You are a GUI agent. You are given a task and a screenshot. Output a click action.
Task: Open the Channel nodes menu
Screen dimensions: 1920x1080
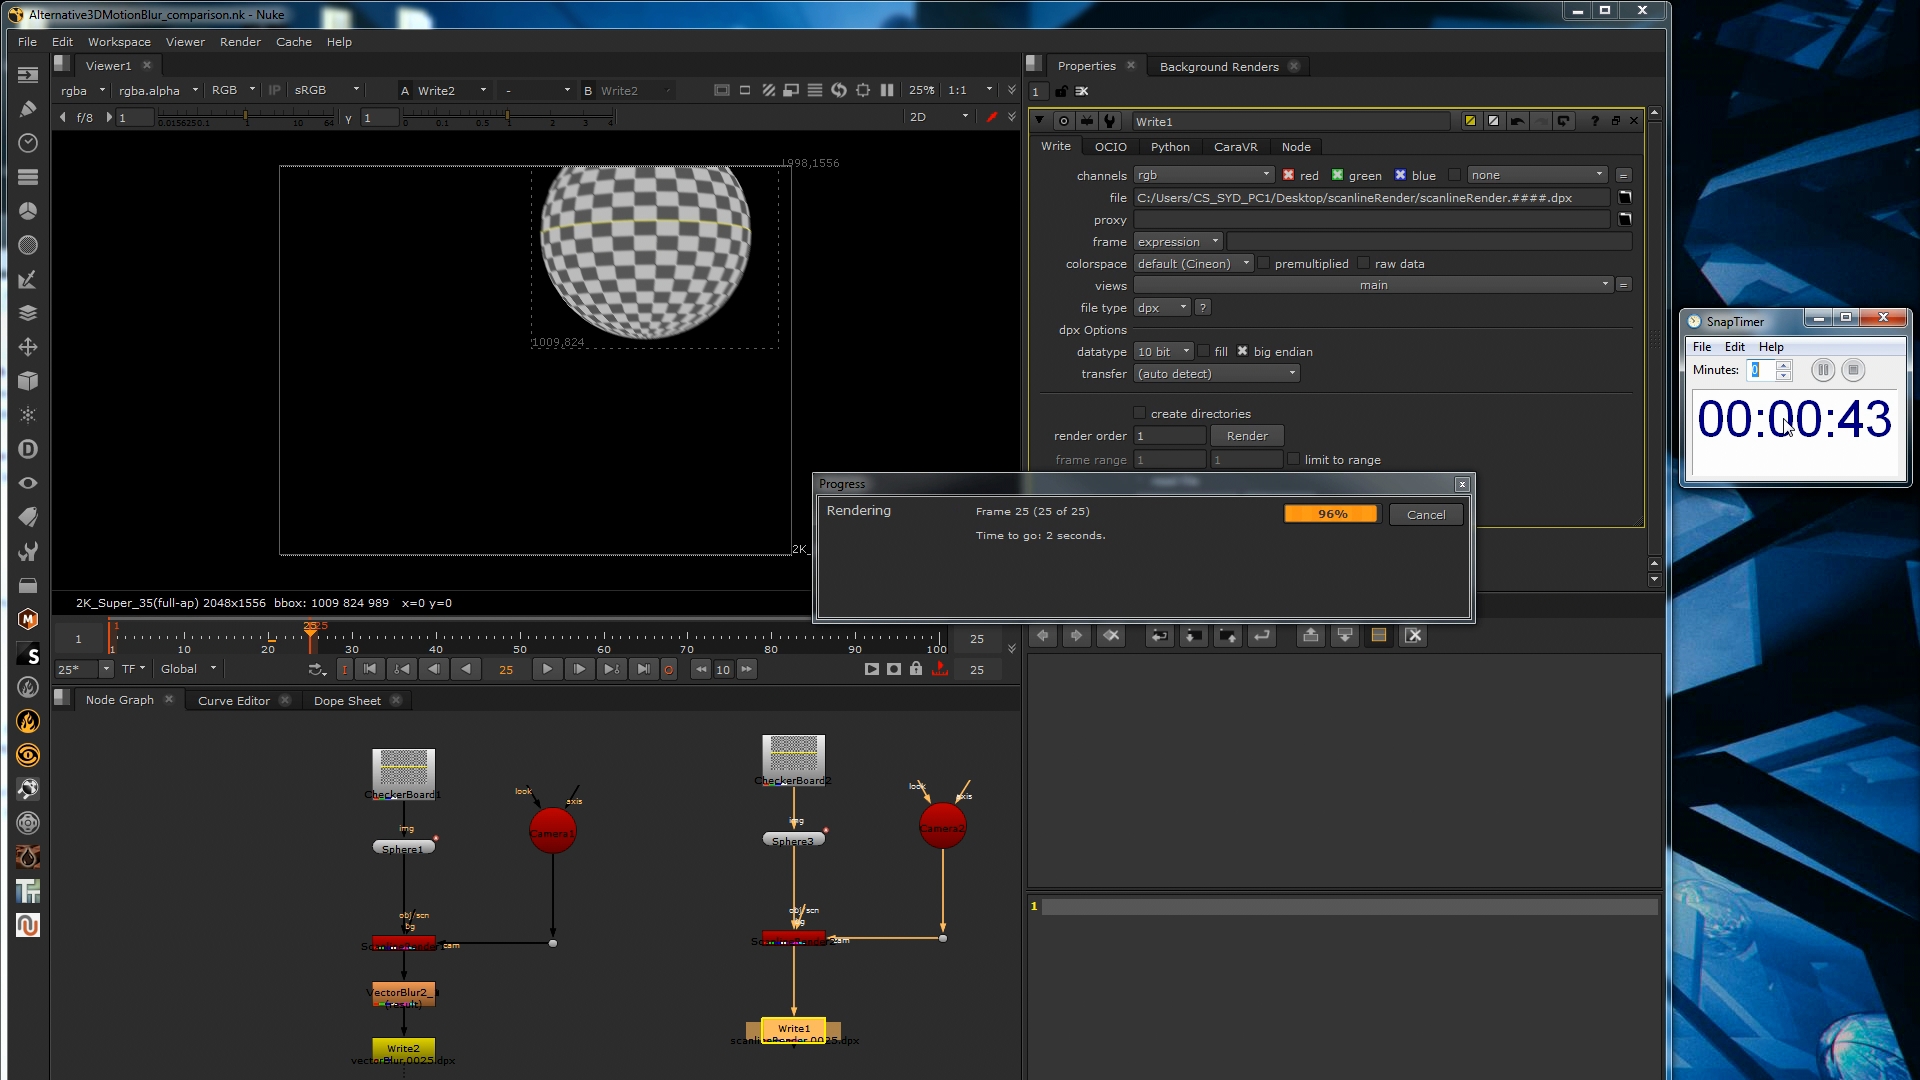(28, 177)
